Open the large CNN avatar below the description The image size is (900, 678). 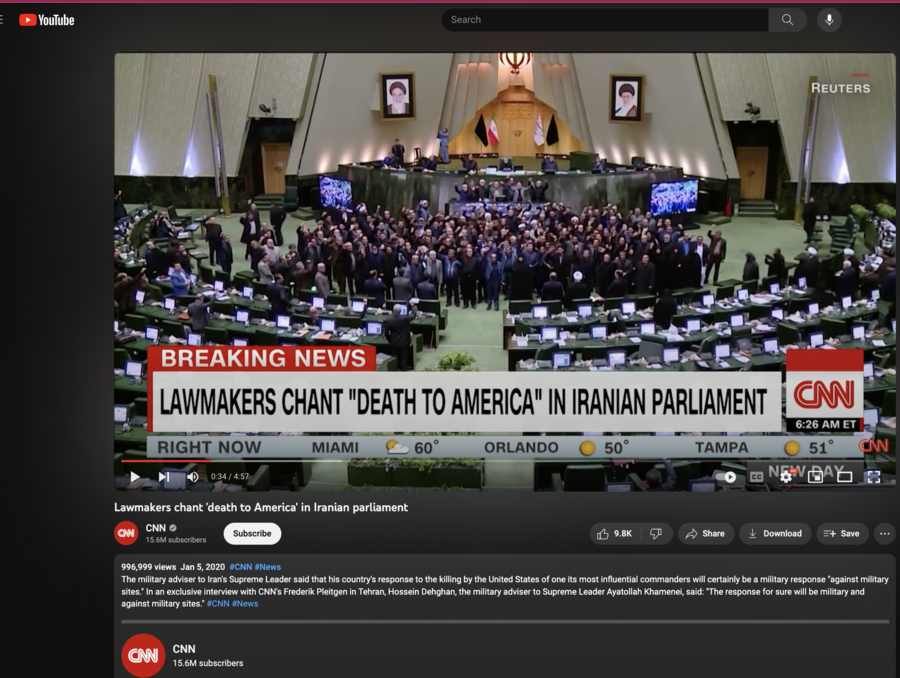click(x=143, y=655)
